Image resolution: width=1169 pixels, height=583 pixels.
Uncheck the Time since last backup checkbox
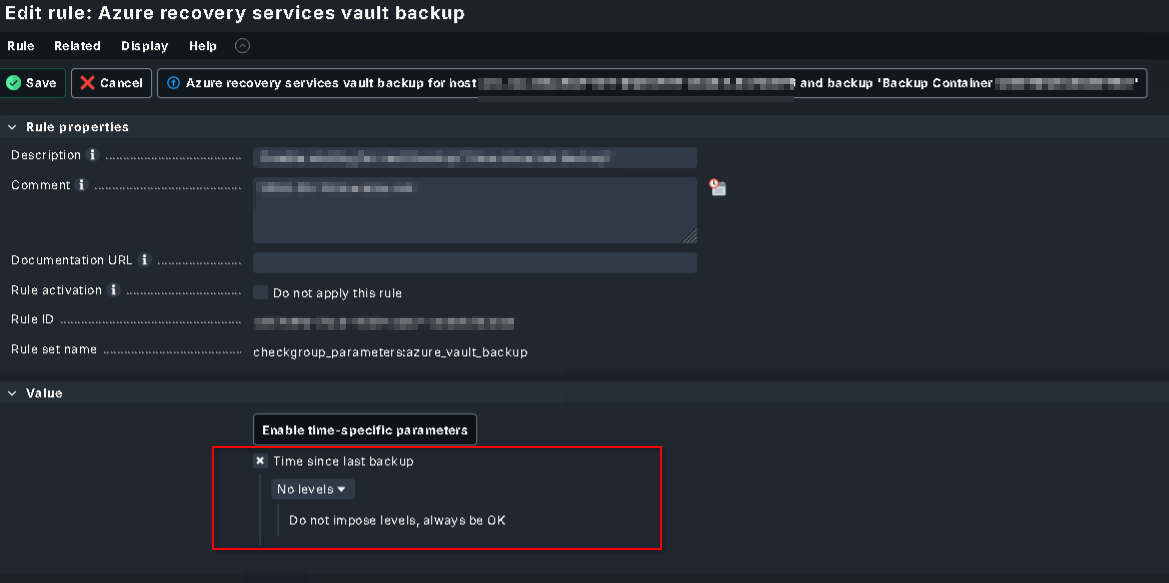tap(260, 461)
